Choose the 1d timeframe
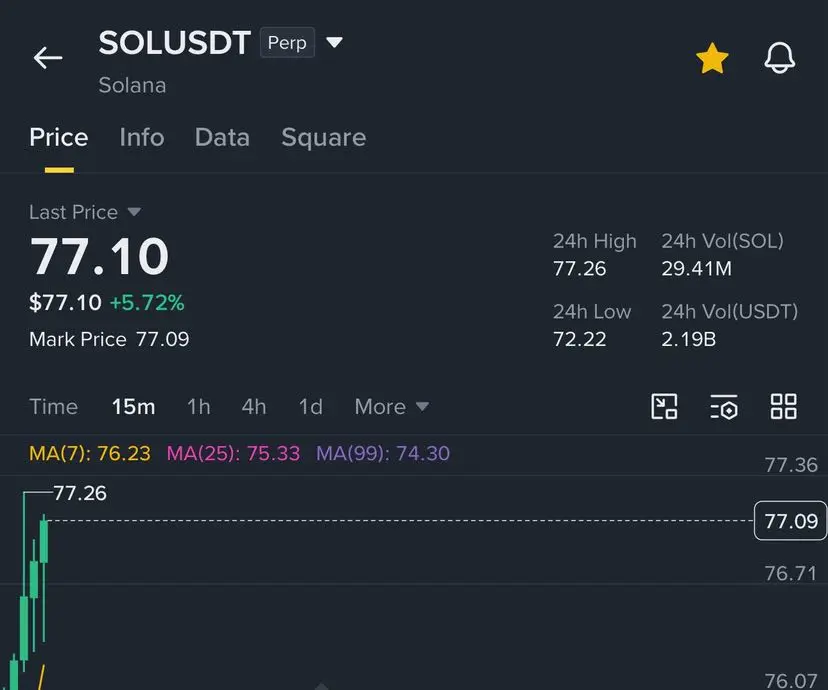 pyautogui.click(x=310, y=407)
